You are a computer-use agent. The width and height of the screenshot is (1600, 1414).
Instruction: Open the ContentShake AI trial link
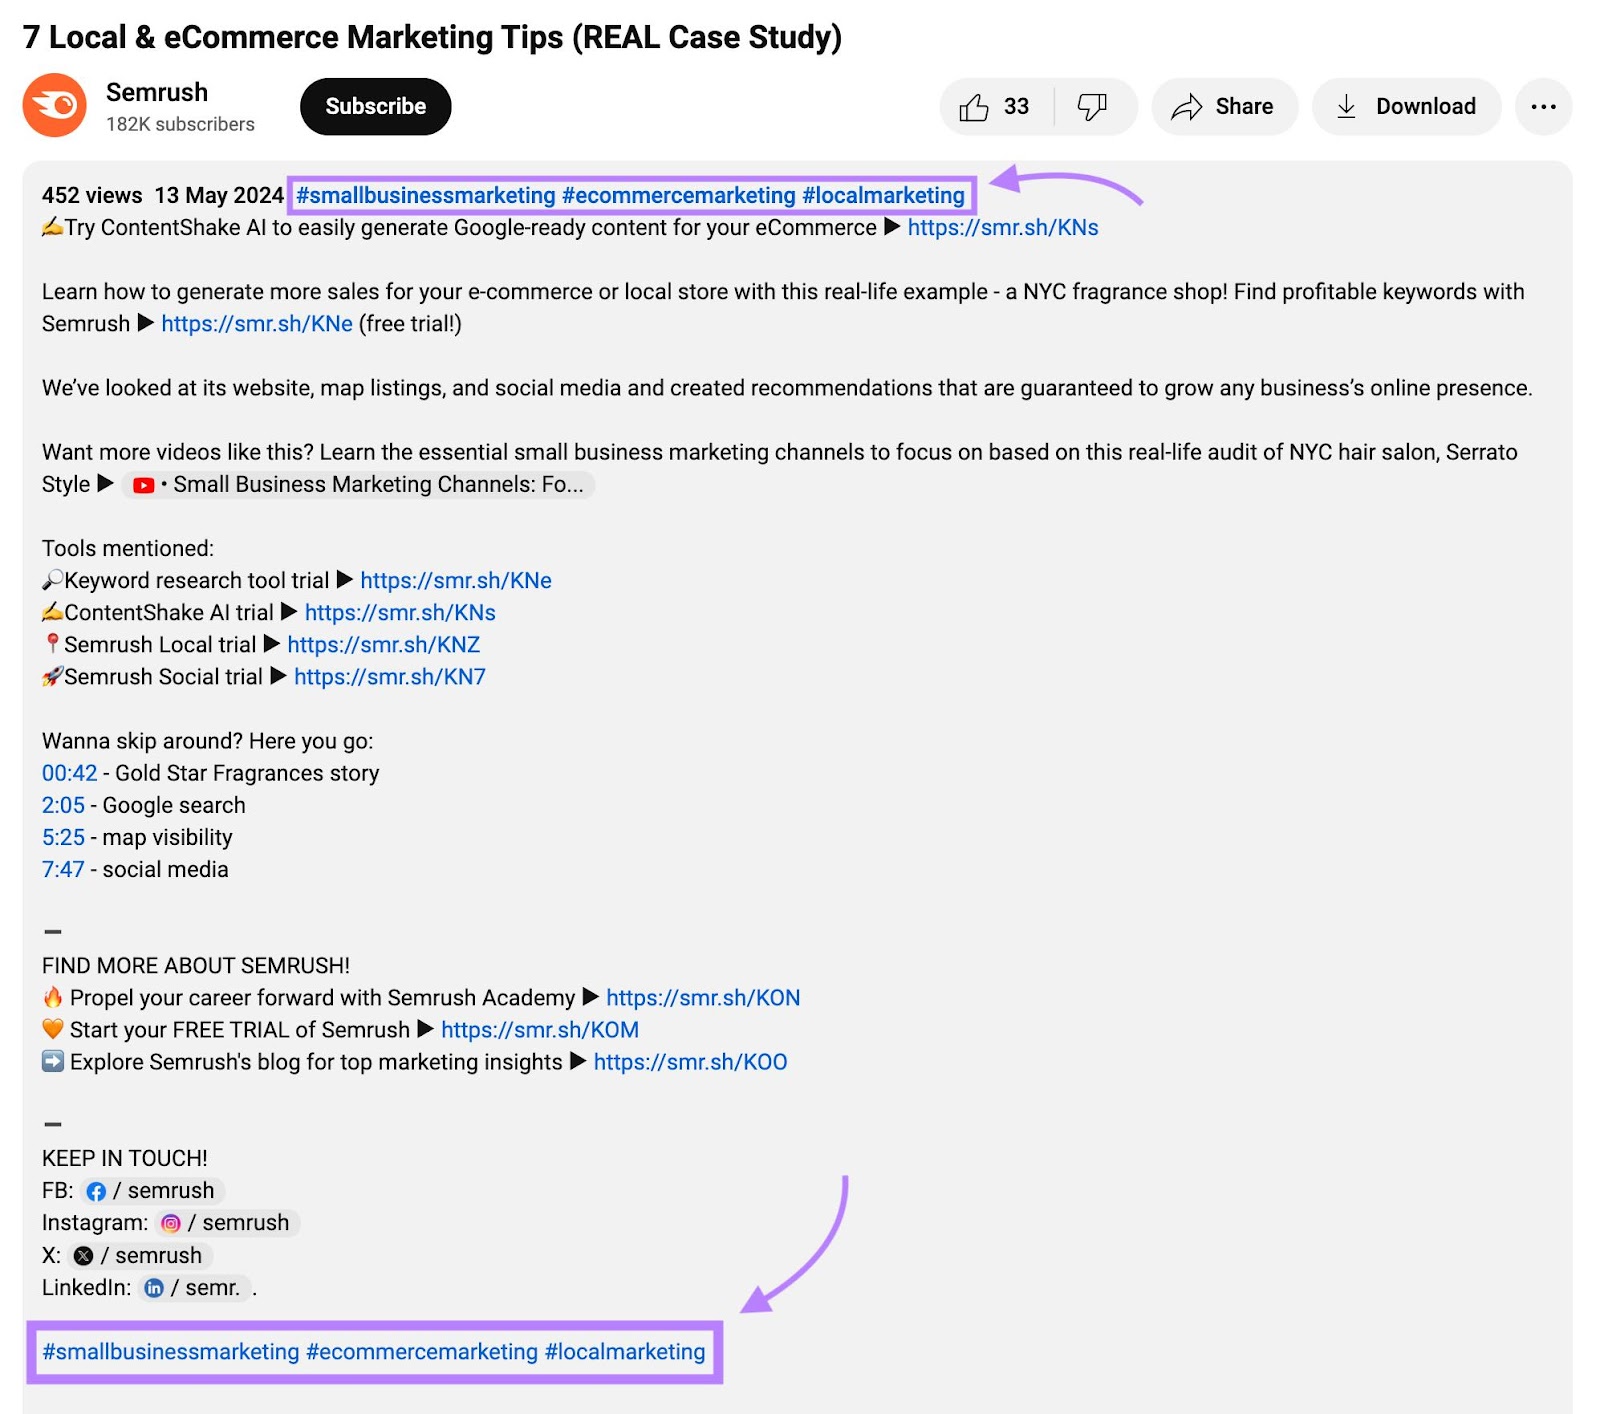[399, 612]
